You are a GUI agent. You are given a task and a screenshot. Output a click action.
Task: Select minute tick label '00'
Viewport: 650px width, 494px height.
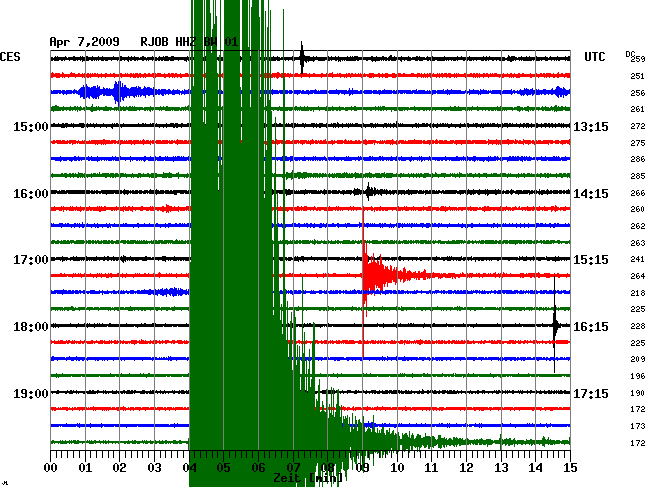tap(50, 467)
